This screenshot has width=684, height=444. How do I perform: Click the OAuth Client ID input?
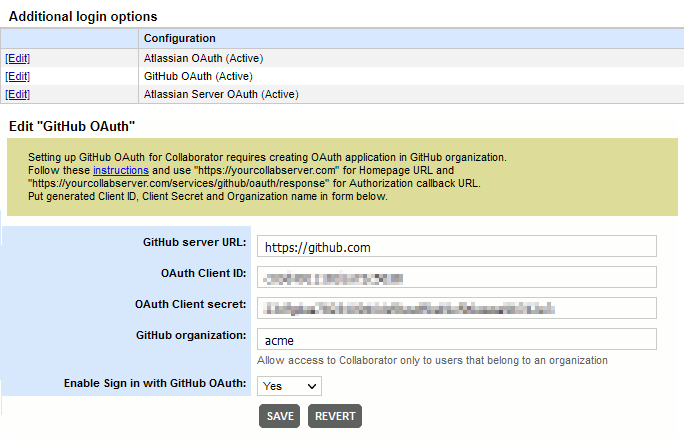point(455,277)
